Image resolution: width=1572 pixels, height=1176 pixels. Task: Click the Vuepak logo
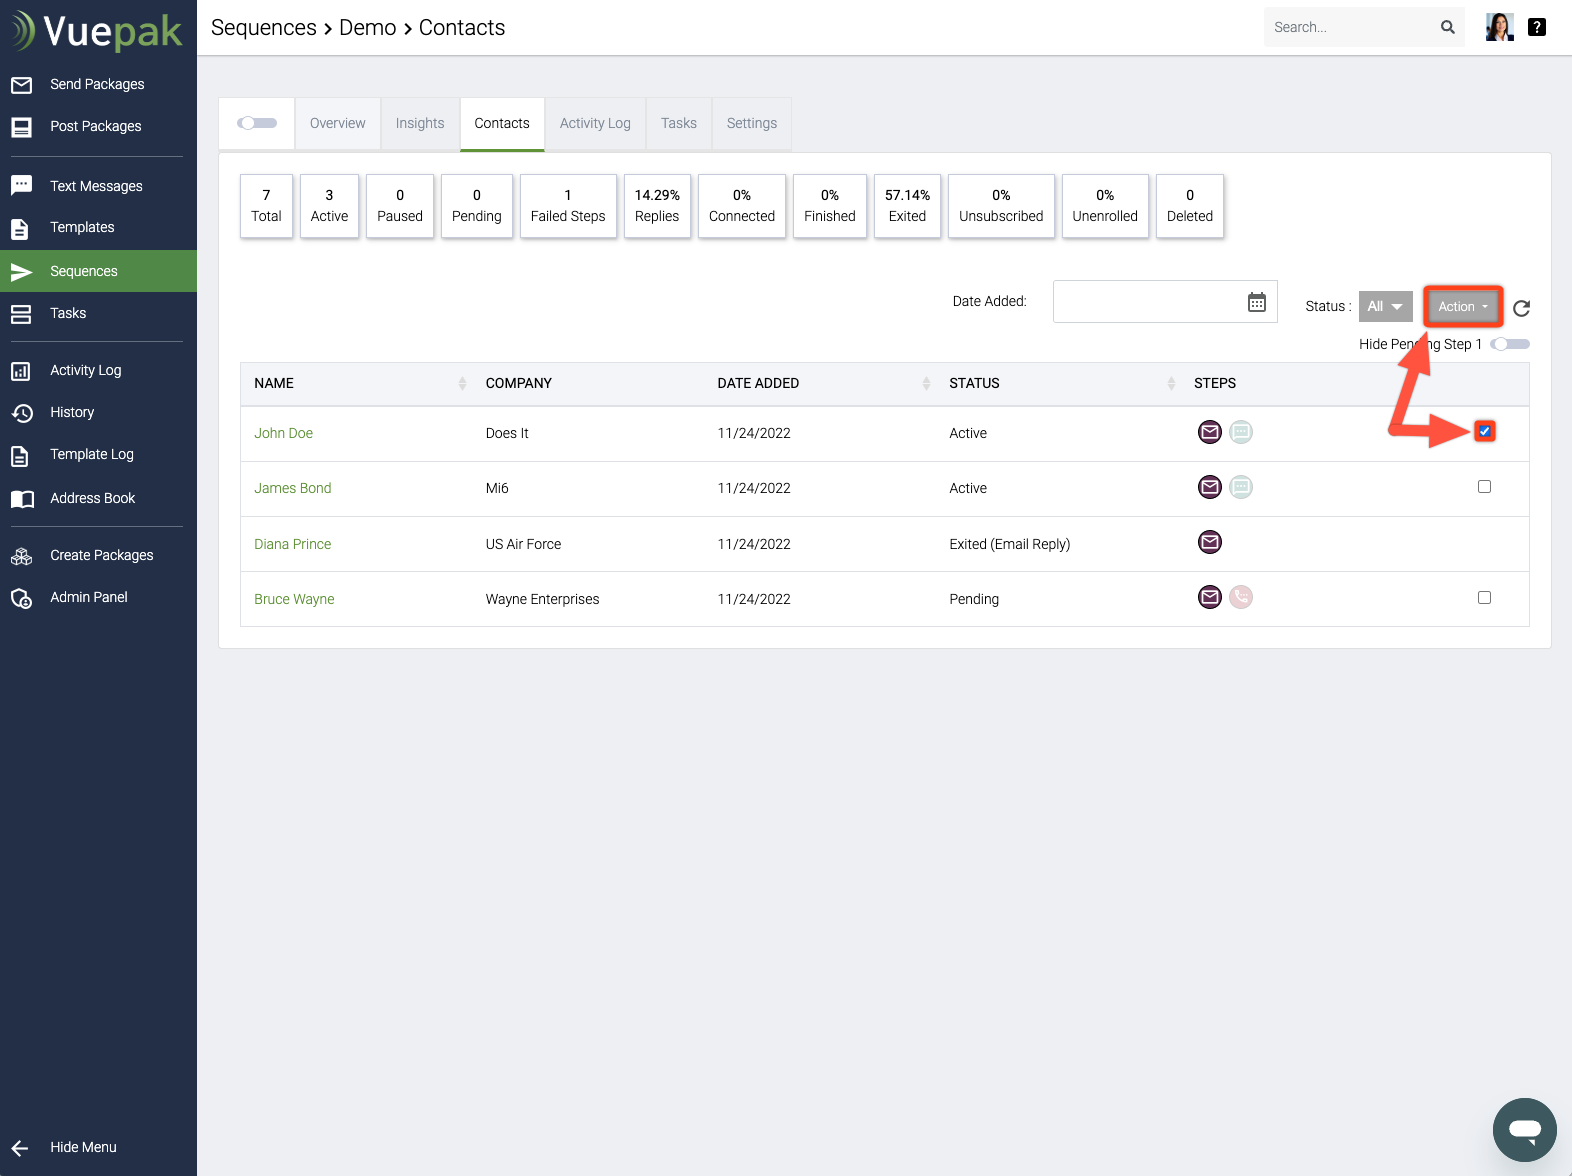pos(97,31)
